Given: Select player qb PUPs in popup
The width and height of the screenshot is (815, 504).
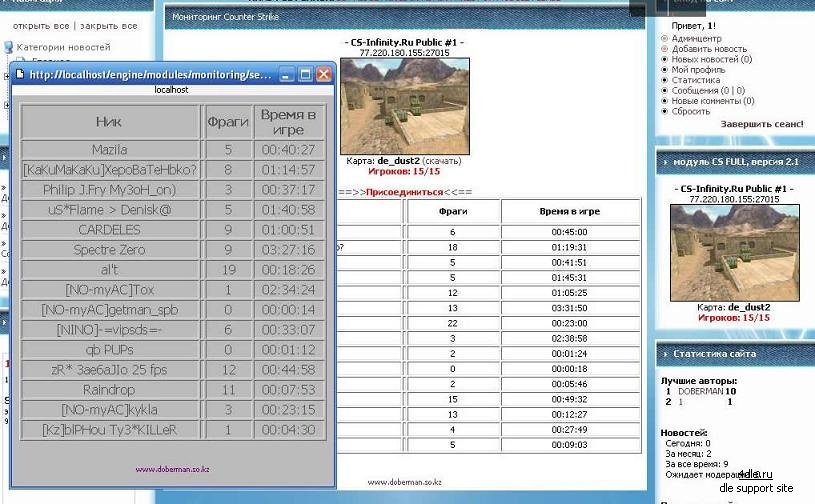Looking at the screenshot, I should (x=109, y=350).
